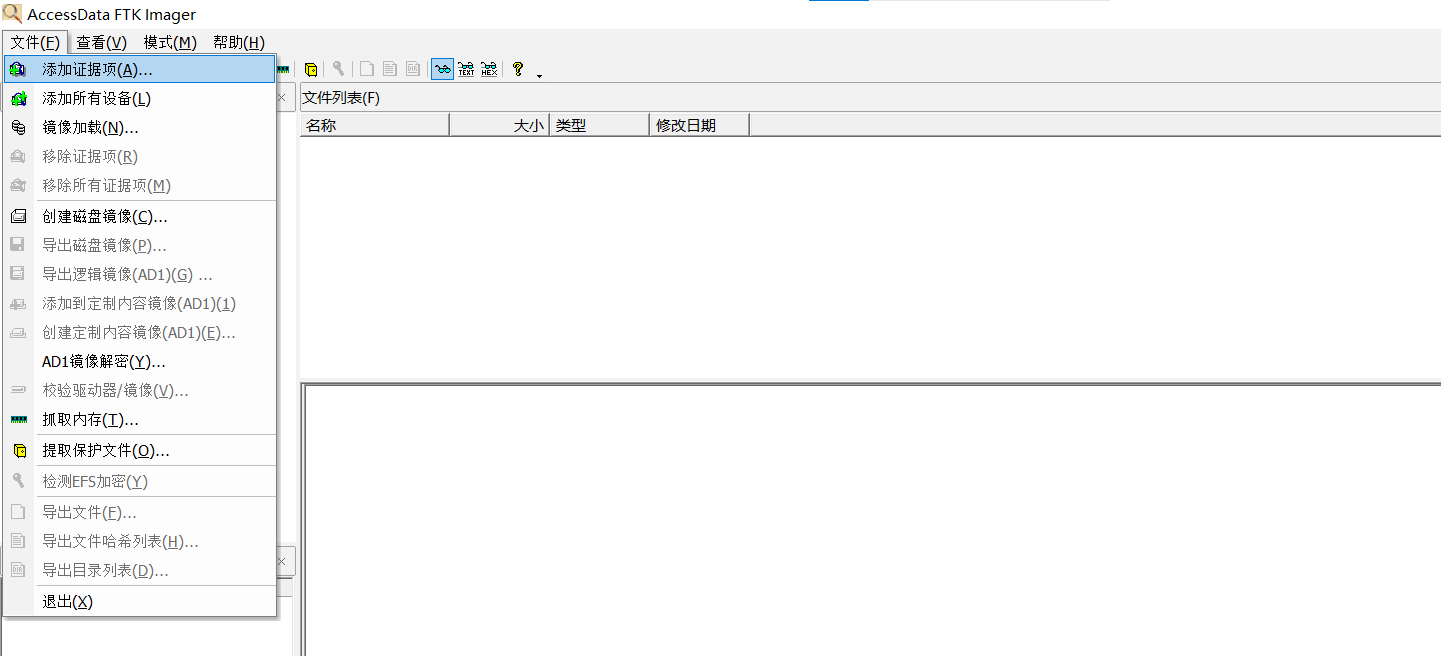Click the lined-page hash list toolbar icon
The width and height of the screenshot is (1441, 656).
coord(390,69)
